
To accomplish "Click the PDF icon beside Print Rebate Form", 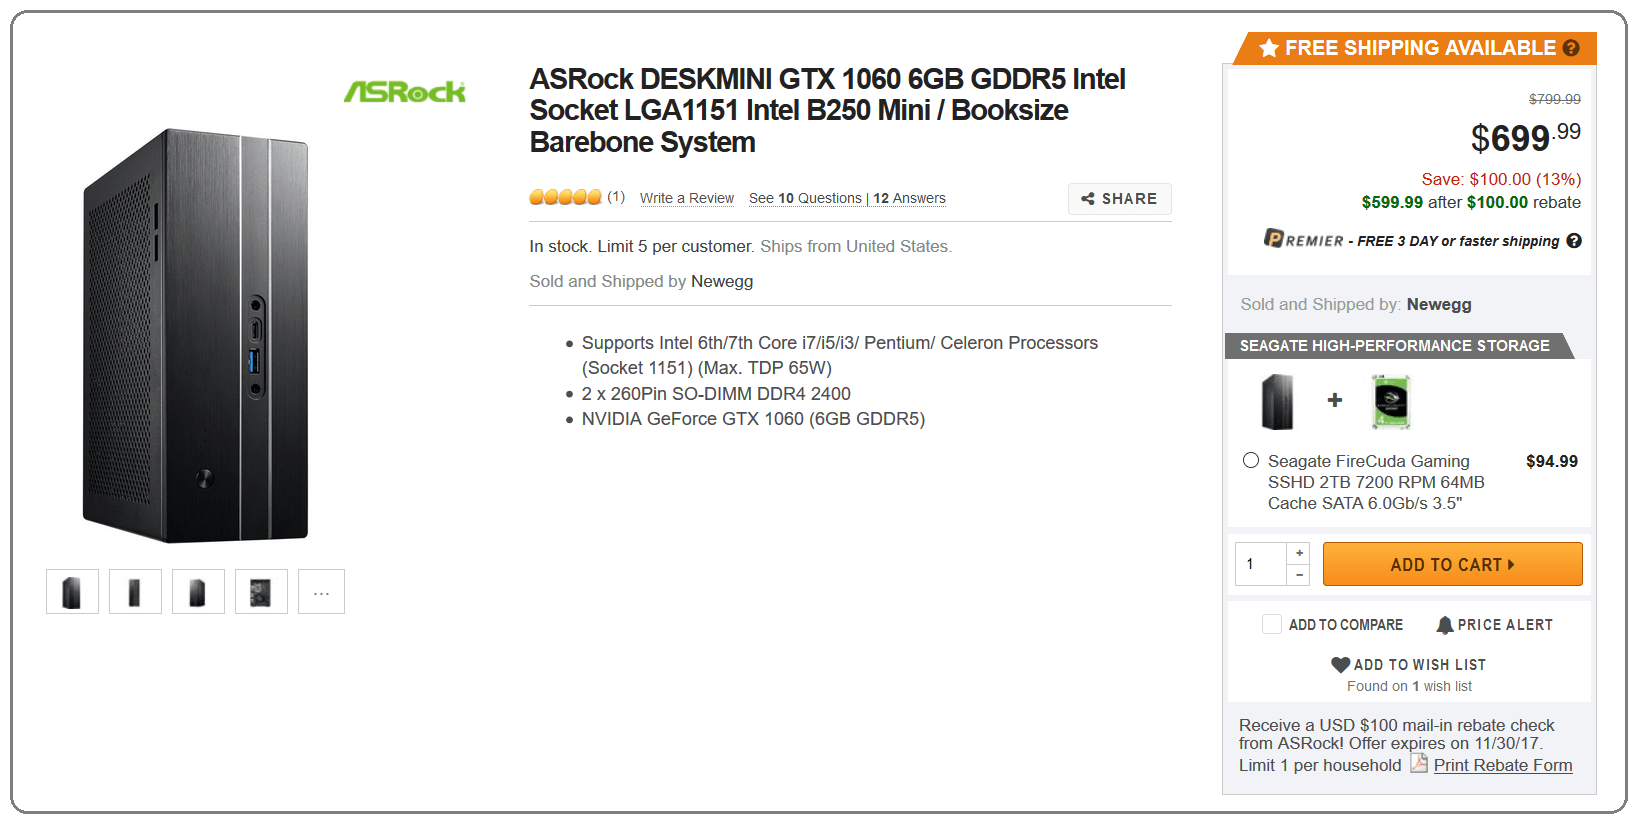I will [x=1419, y=763].
